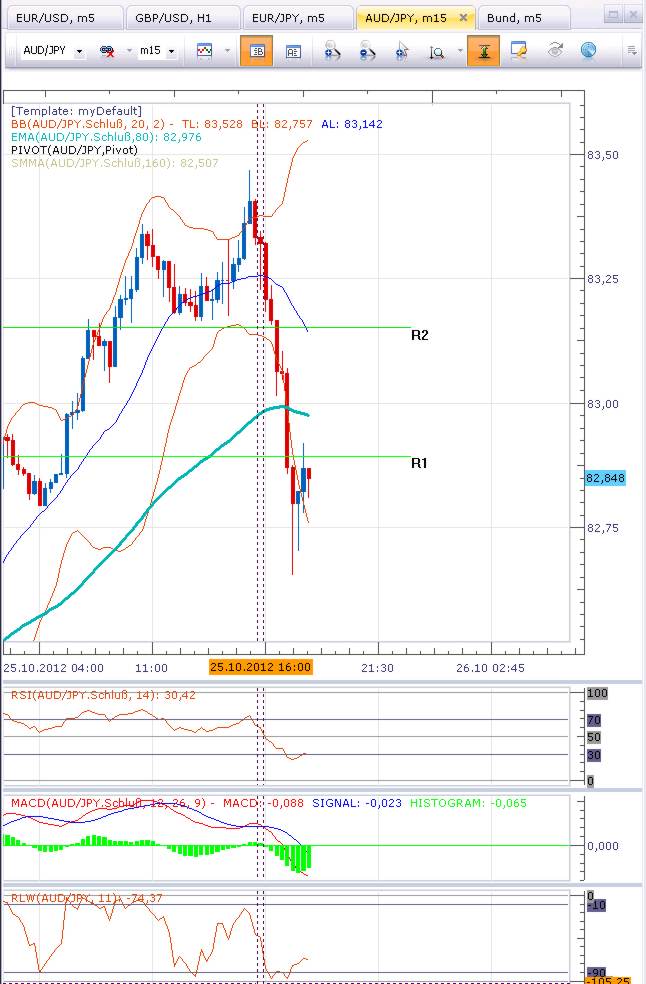The height and width of the screenshot is (984, 646).
Task: Click the R1 pivot line label
Action: (x=419, y=463)
